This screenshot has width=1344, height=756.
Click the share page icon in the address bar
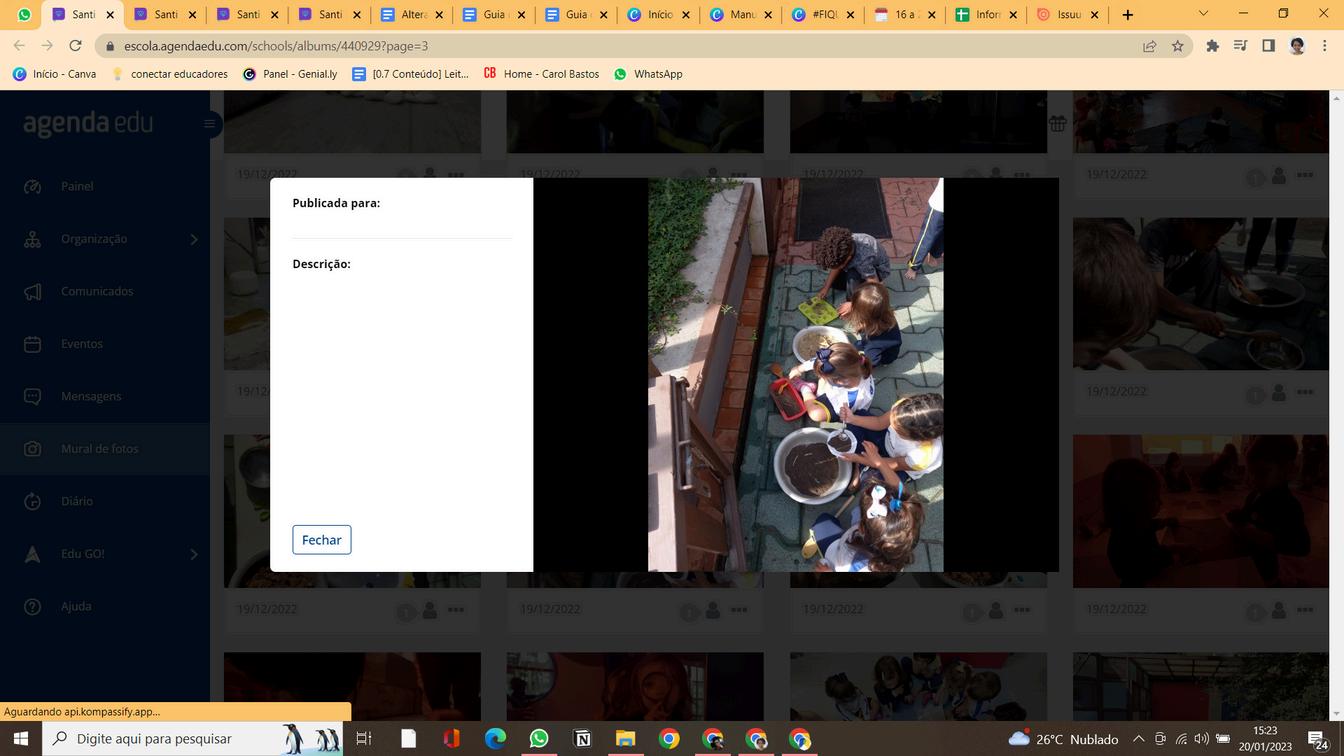[x=1149, y=46]
